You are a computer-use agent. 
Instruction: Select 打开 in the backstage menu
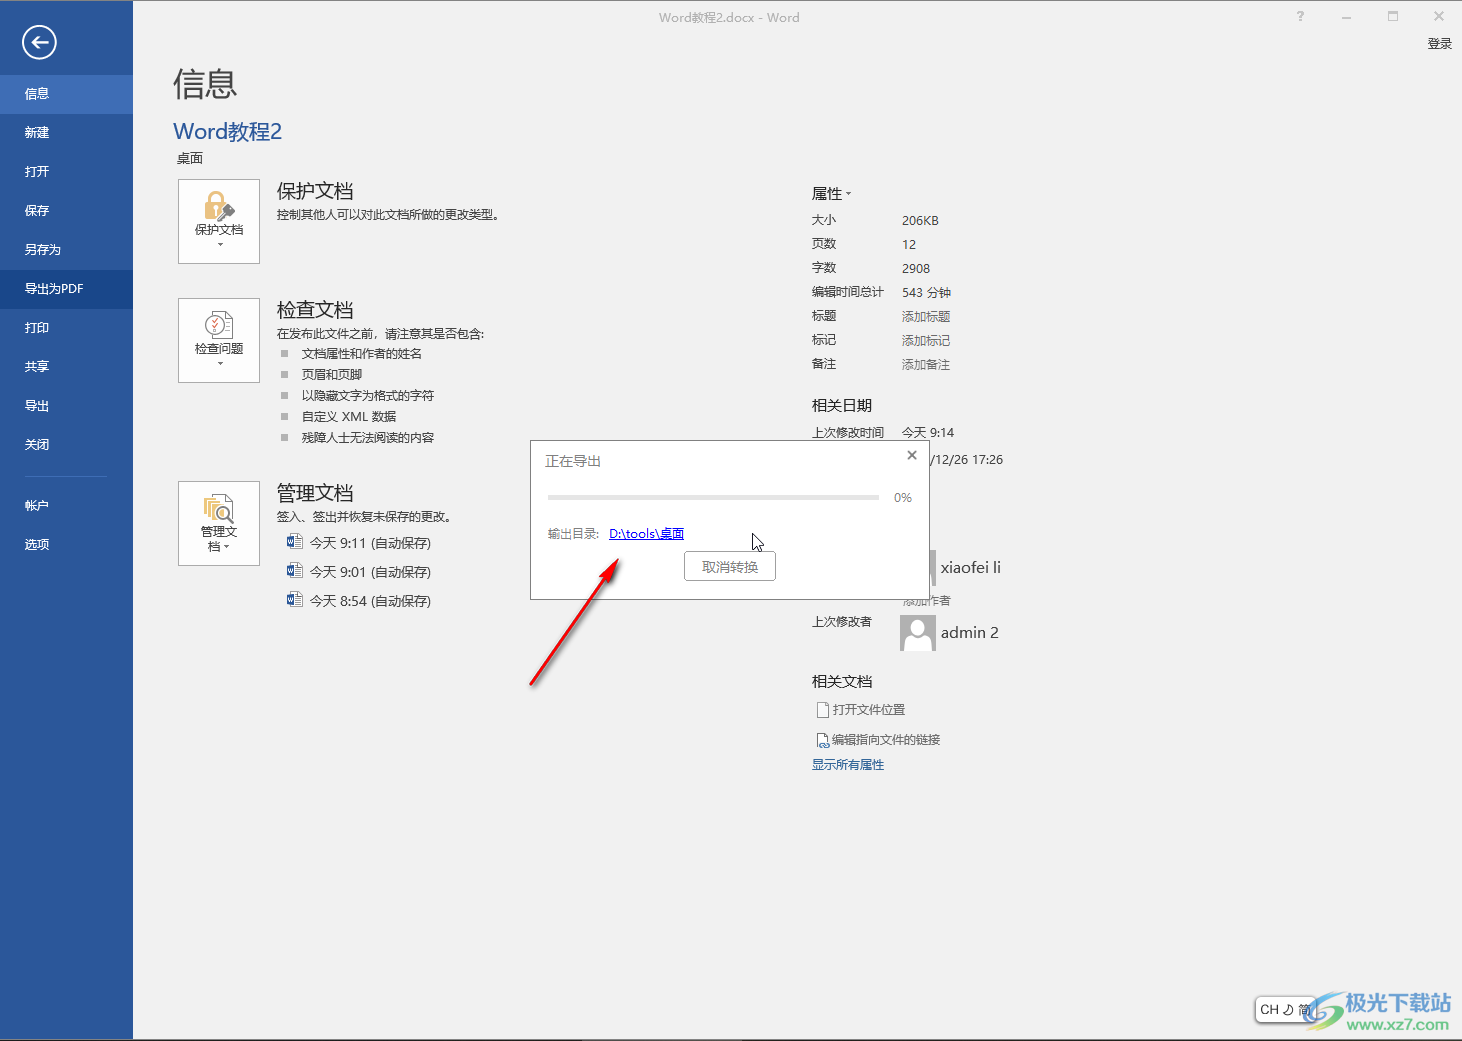[66, 172]
